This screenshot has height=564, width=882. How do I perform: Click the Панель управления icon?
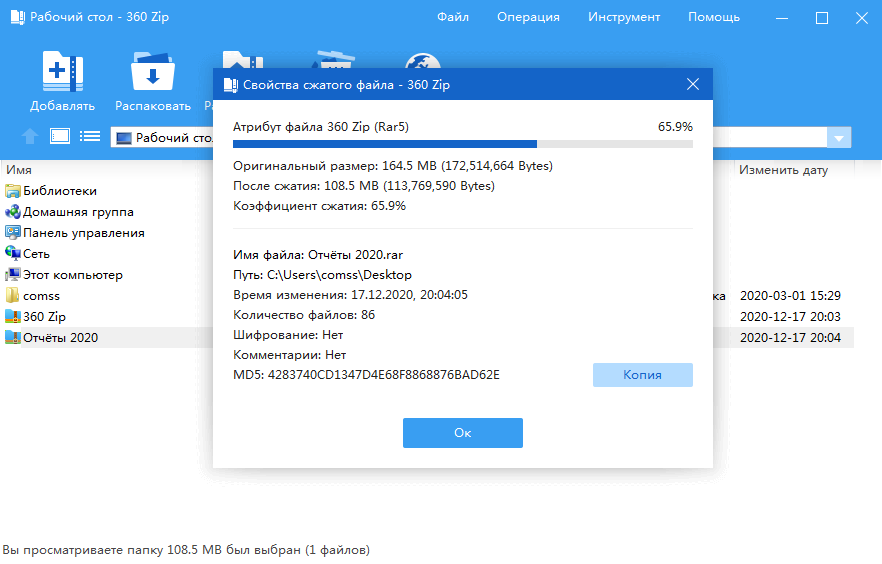click(x=12, y=233)
